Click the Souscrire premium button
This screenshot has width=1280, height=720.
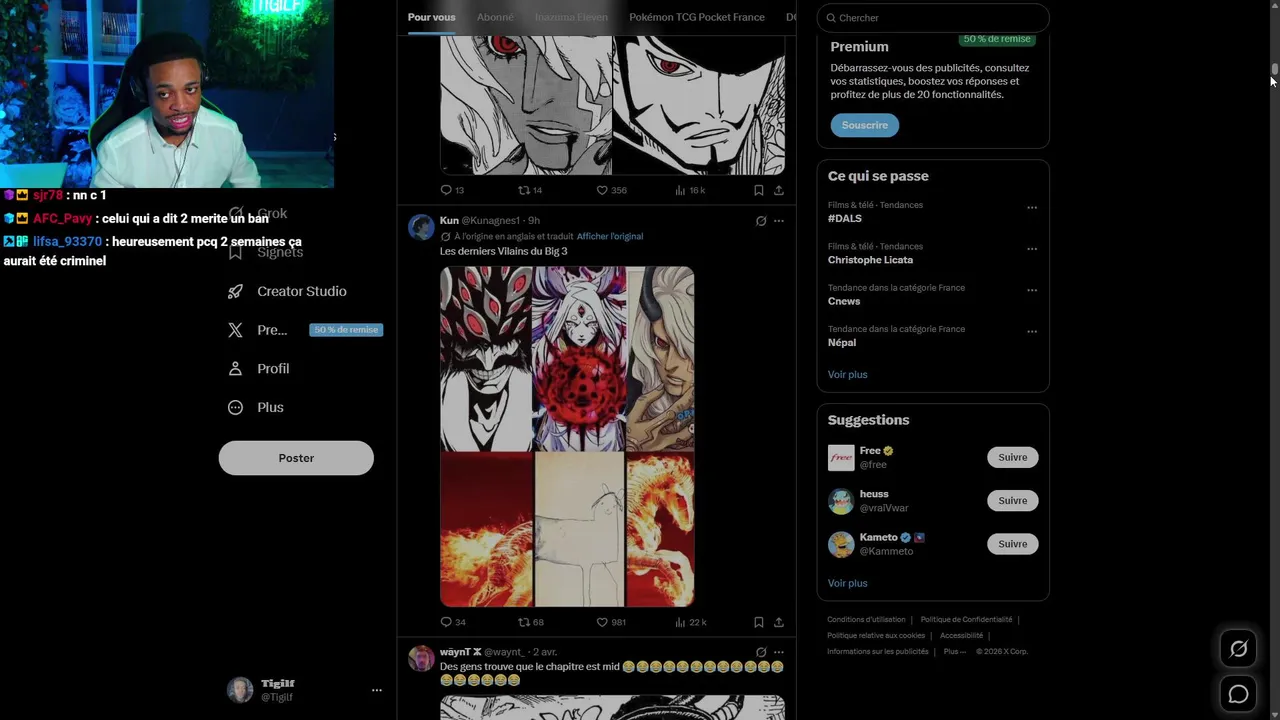[x=865, y=125]
